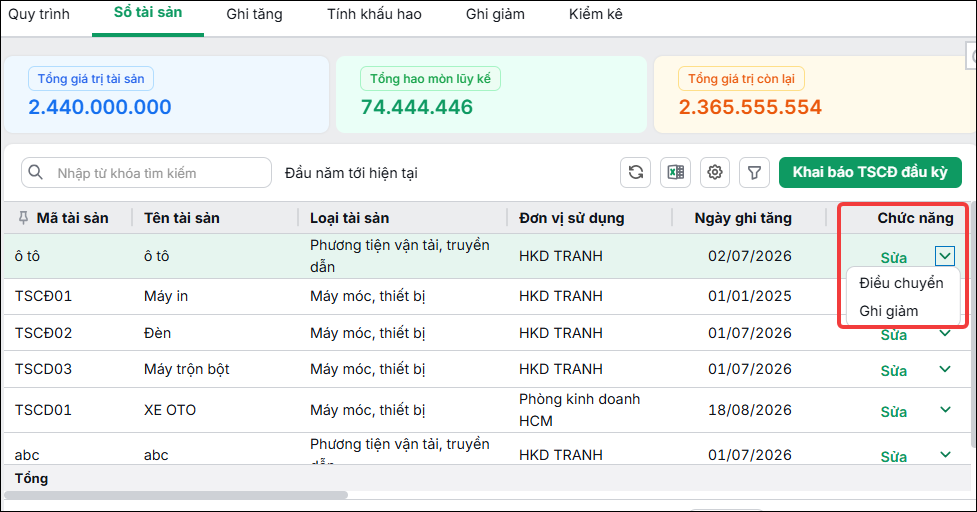Select Ghi giảm in the row dropdown menu

tap(889, 311)
